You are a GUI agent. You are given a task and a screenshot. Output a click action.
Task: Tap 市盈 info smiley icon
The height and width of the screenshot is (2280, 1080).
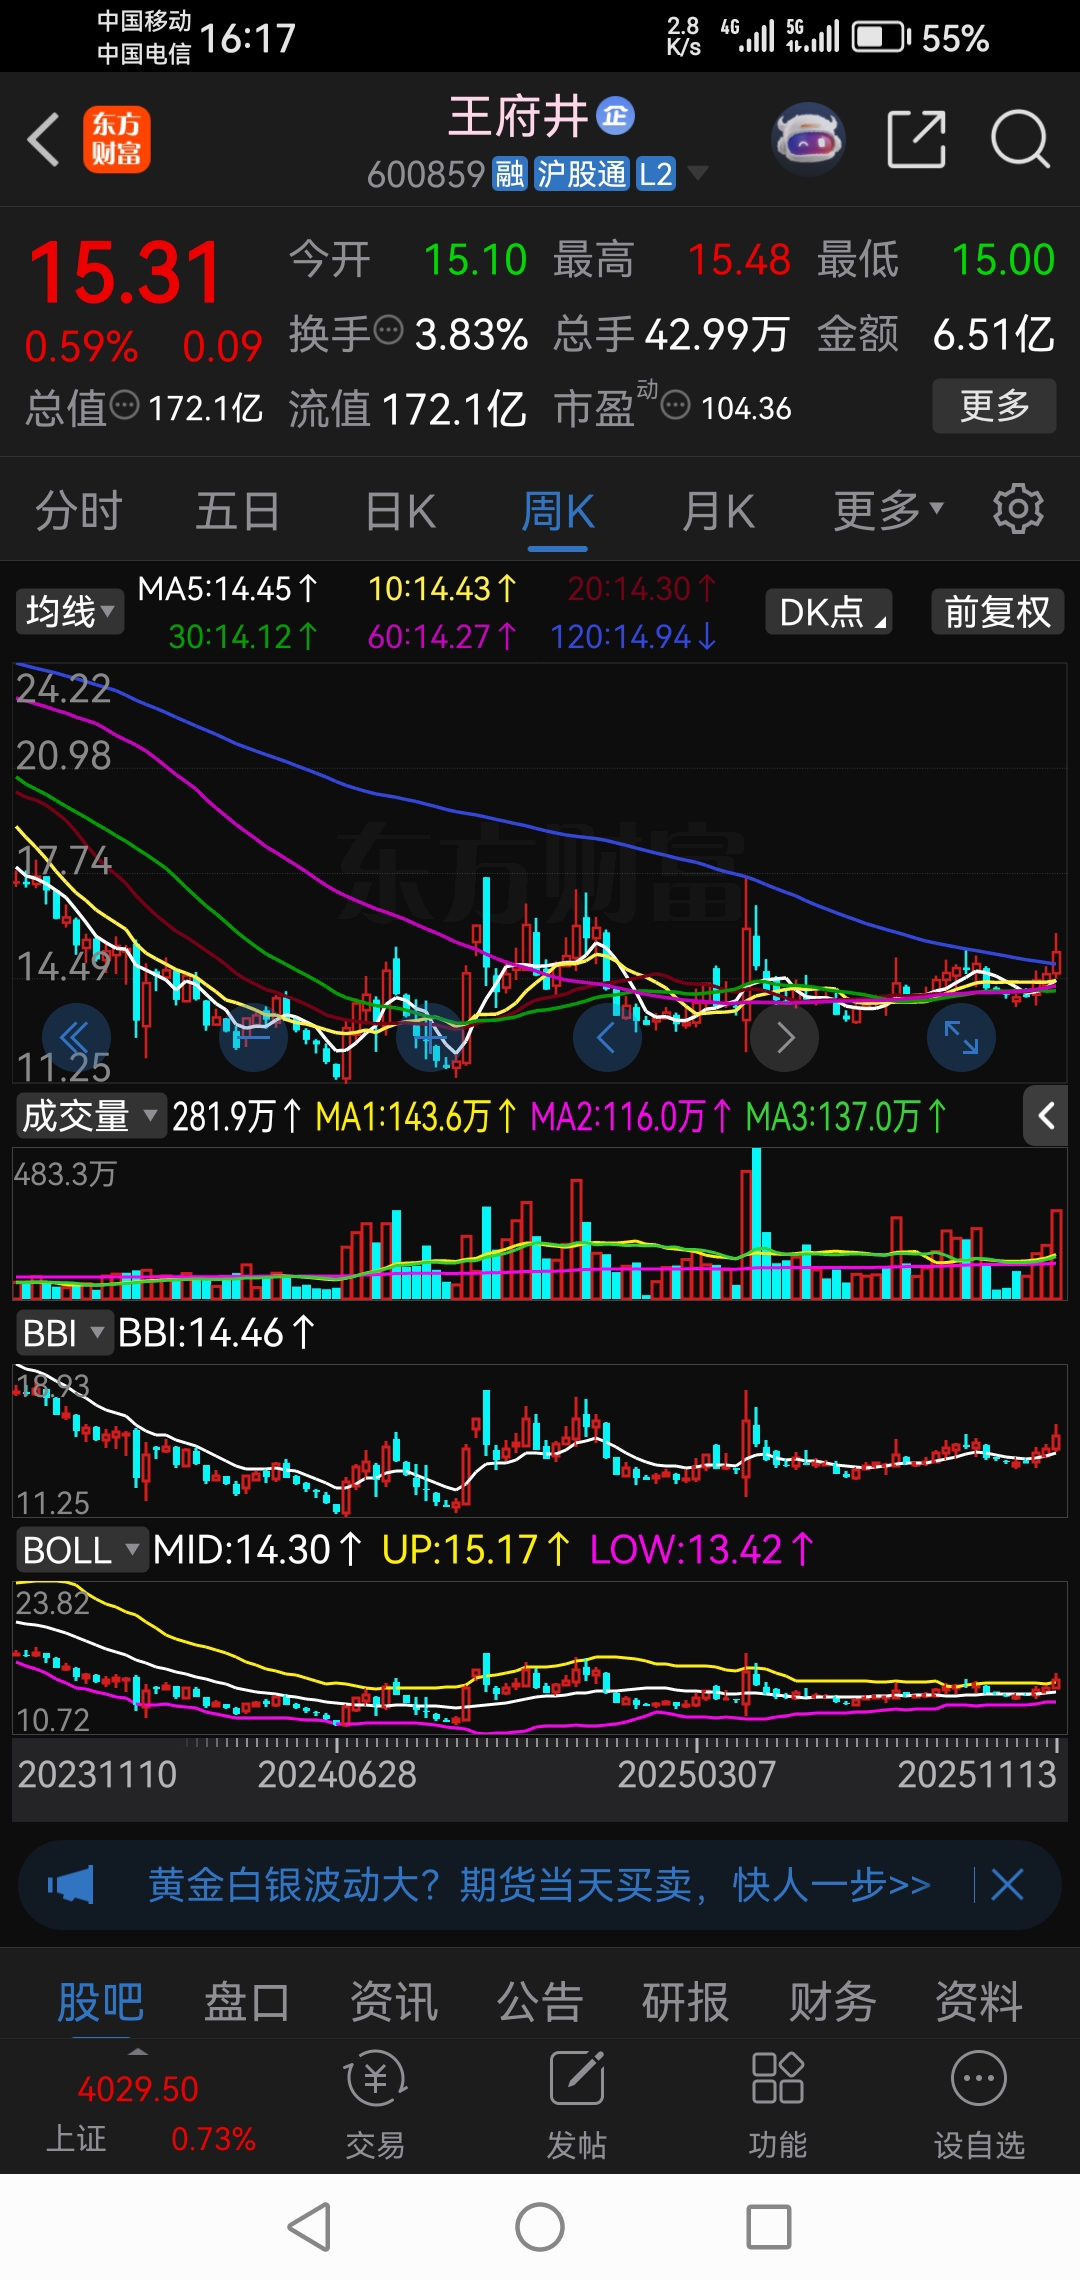pos(676,406)
